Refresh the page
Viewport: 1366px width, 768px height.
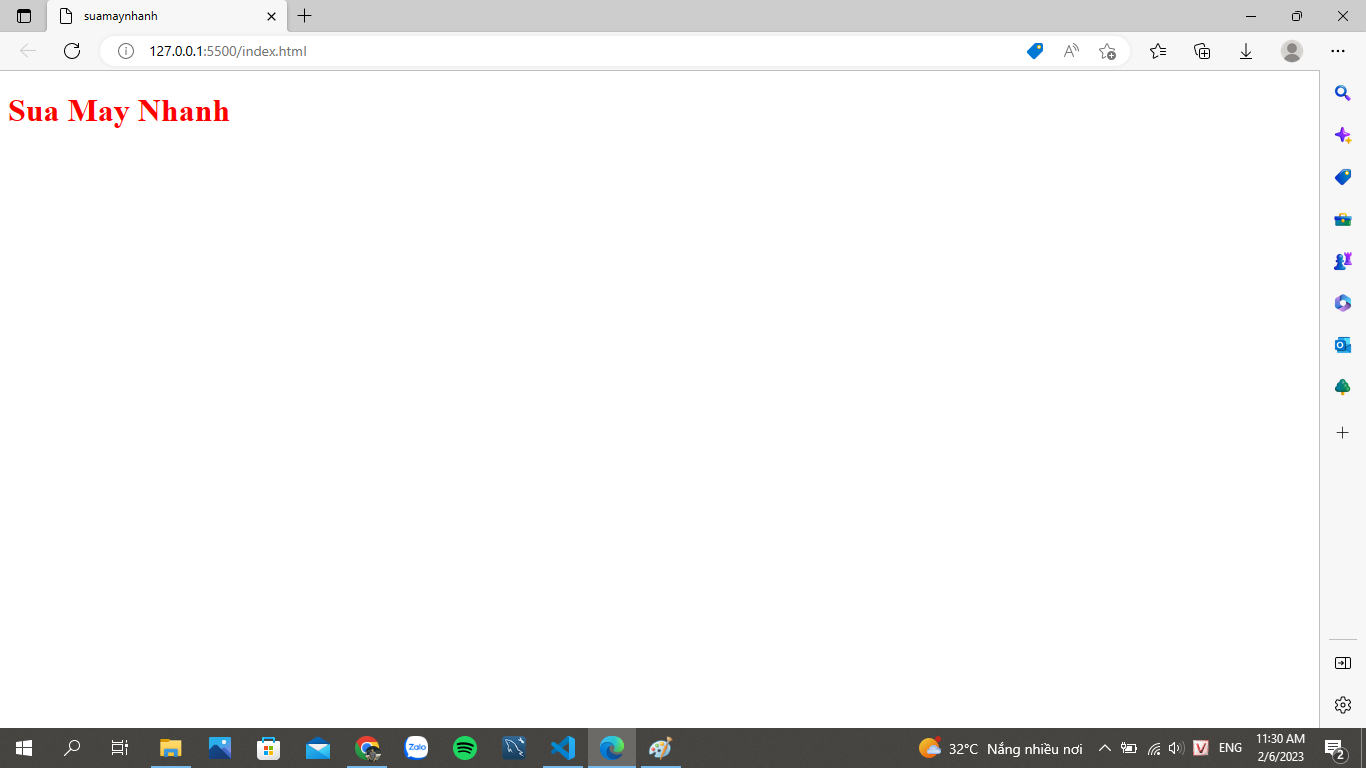click(x=72, y=51)
